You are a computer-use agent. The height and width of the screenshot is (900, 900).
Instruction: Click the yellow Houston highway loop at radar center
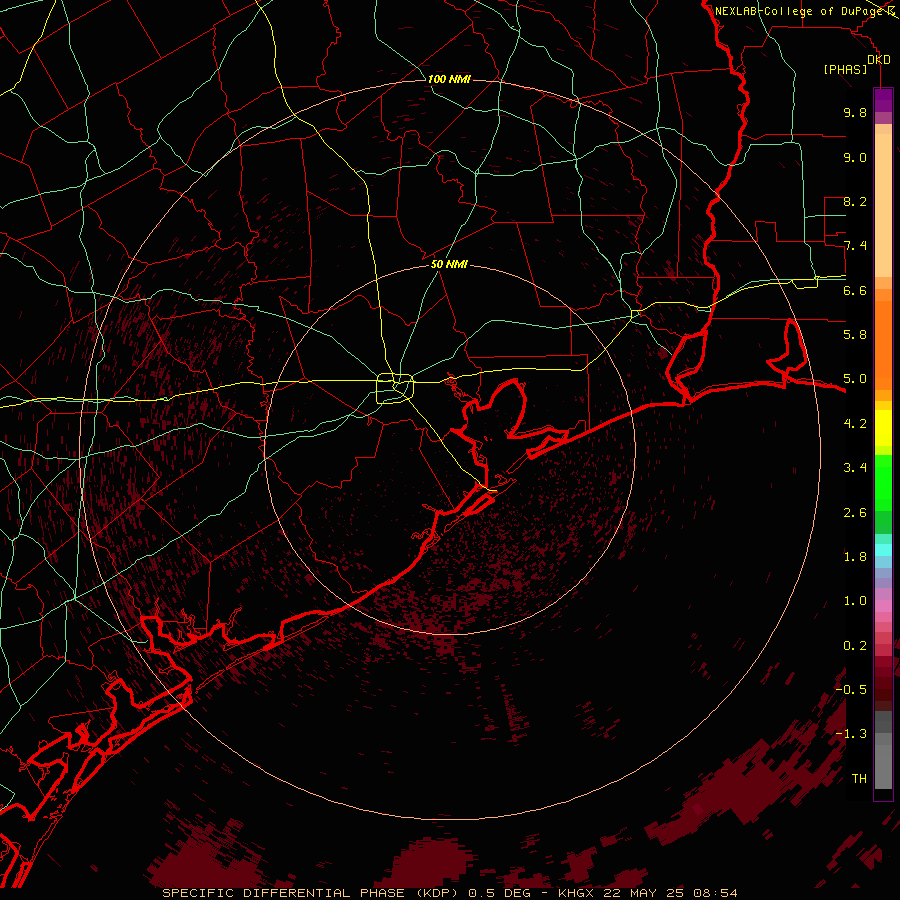pos(395,389)
